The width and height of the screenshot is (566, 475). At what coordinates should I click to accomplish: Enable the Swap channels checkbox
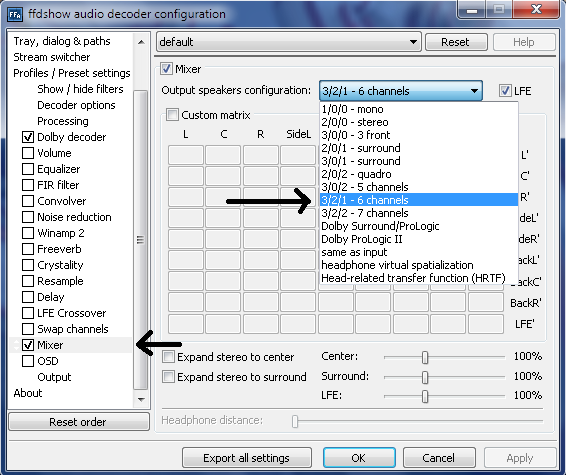click(28, 329)
